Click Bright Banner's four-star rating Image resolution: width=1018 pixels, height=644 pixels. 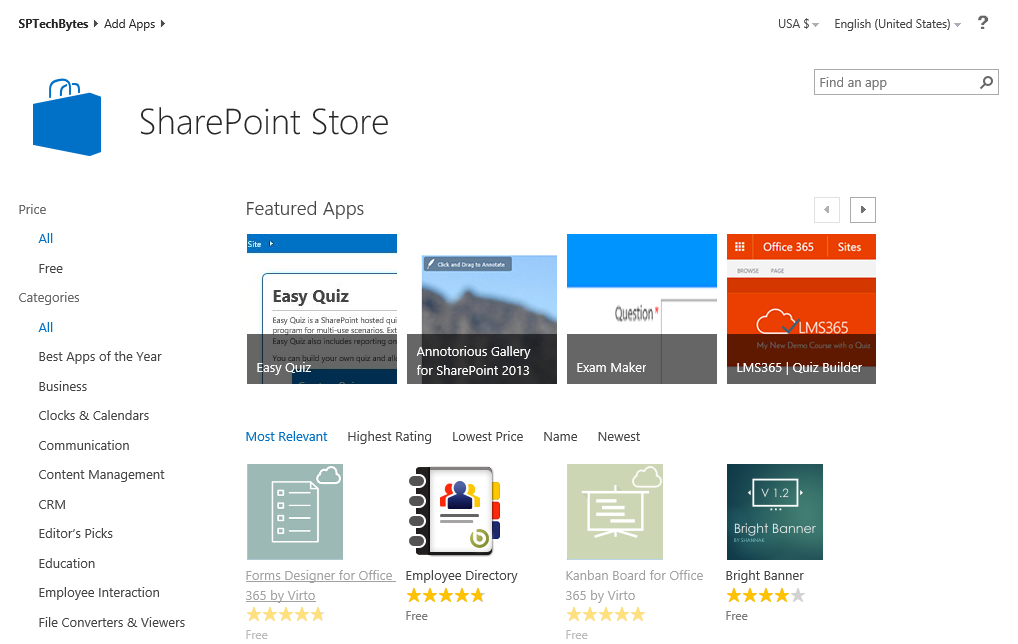(765, 594)
